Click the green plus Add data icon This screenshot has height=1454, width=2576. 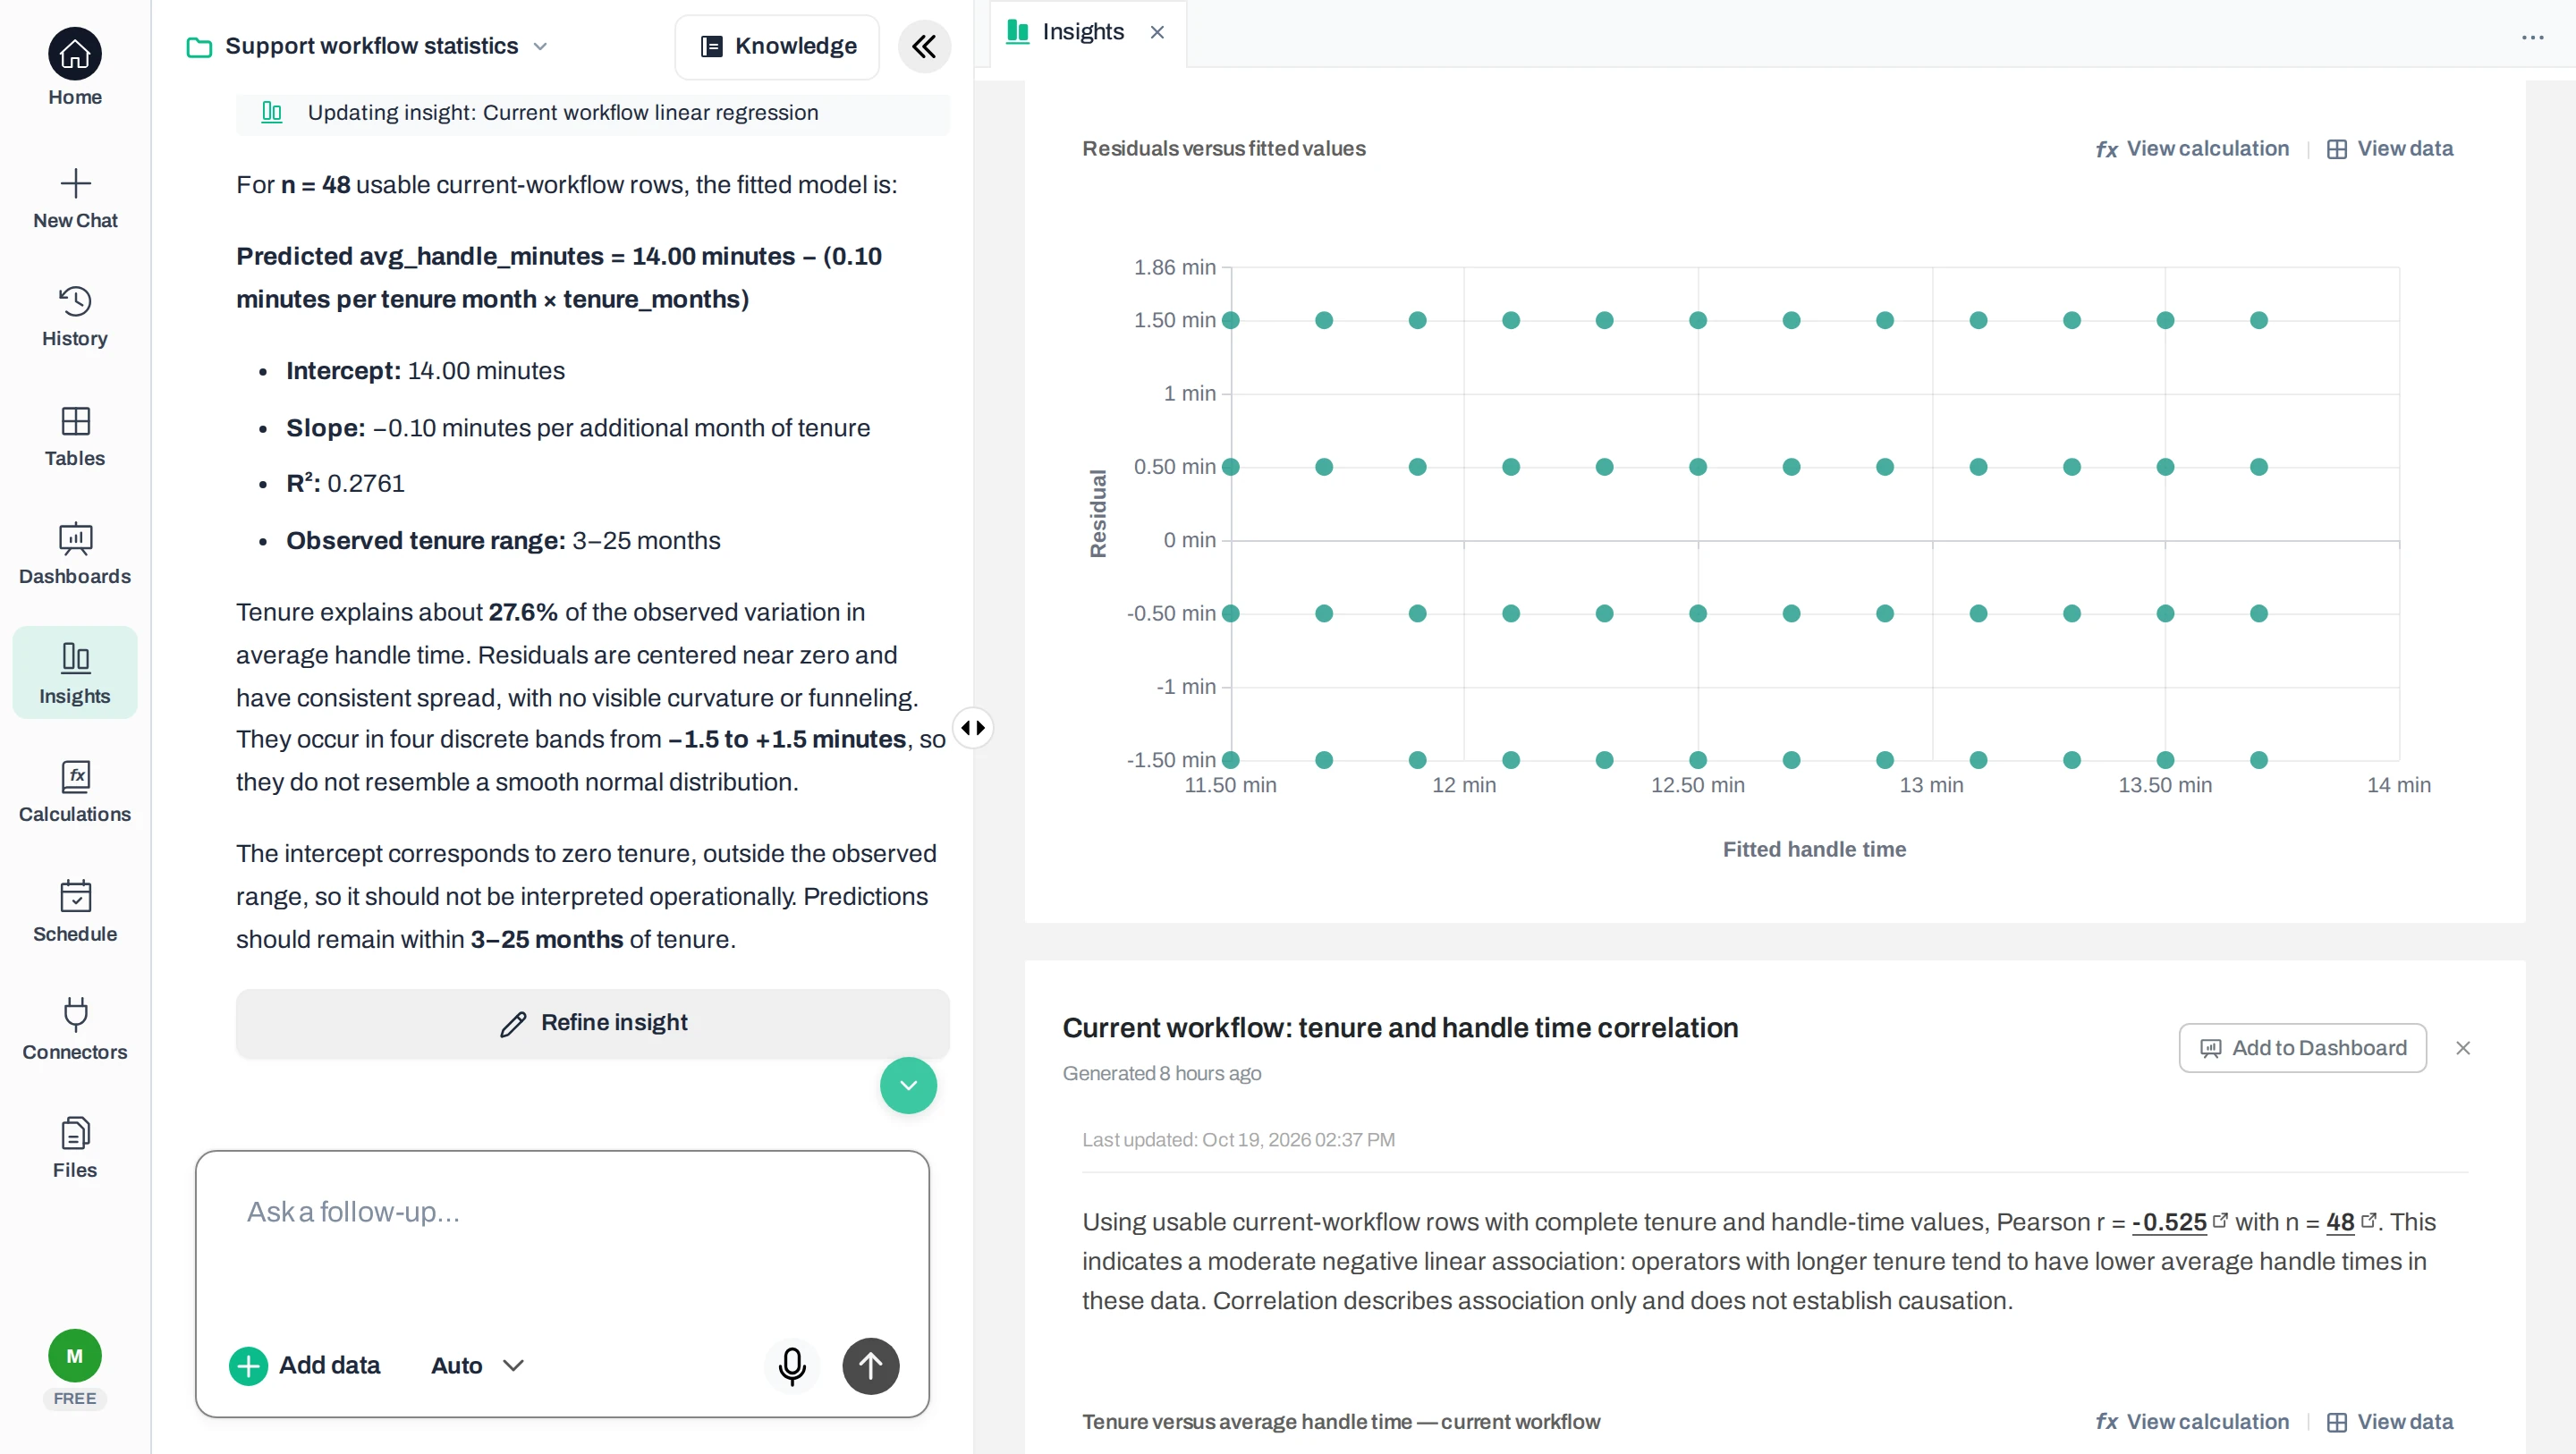[248, 1366]
